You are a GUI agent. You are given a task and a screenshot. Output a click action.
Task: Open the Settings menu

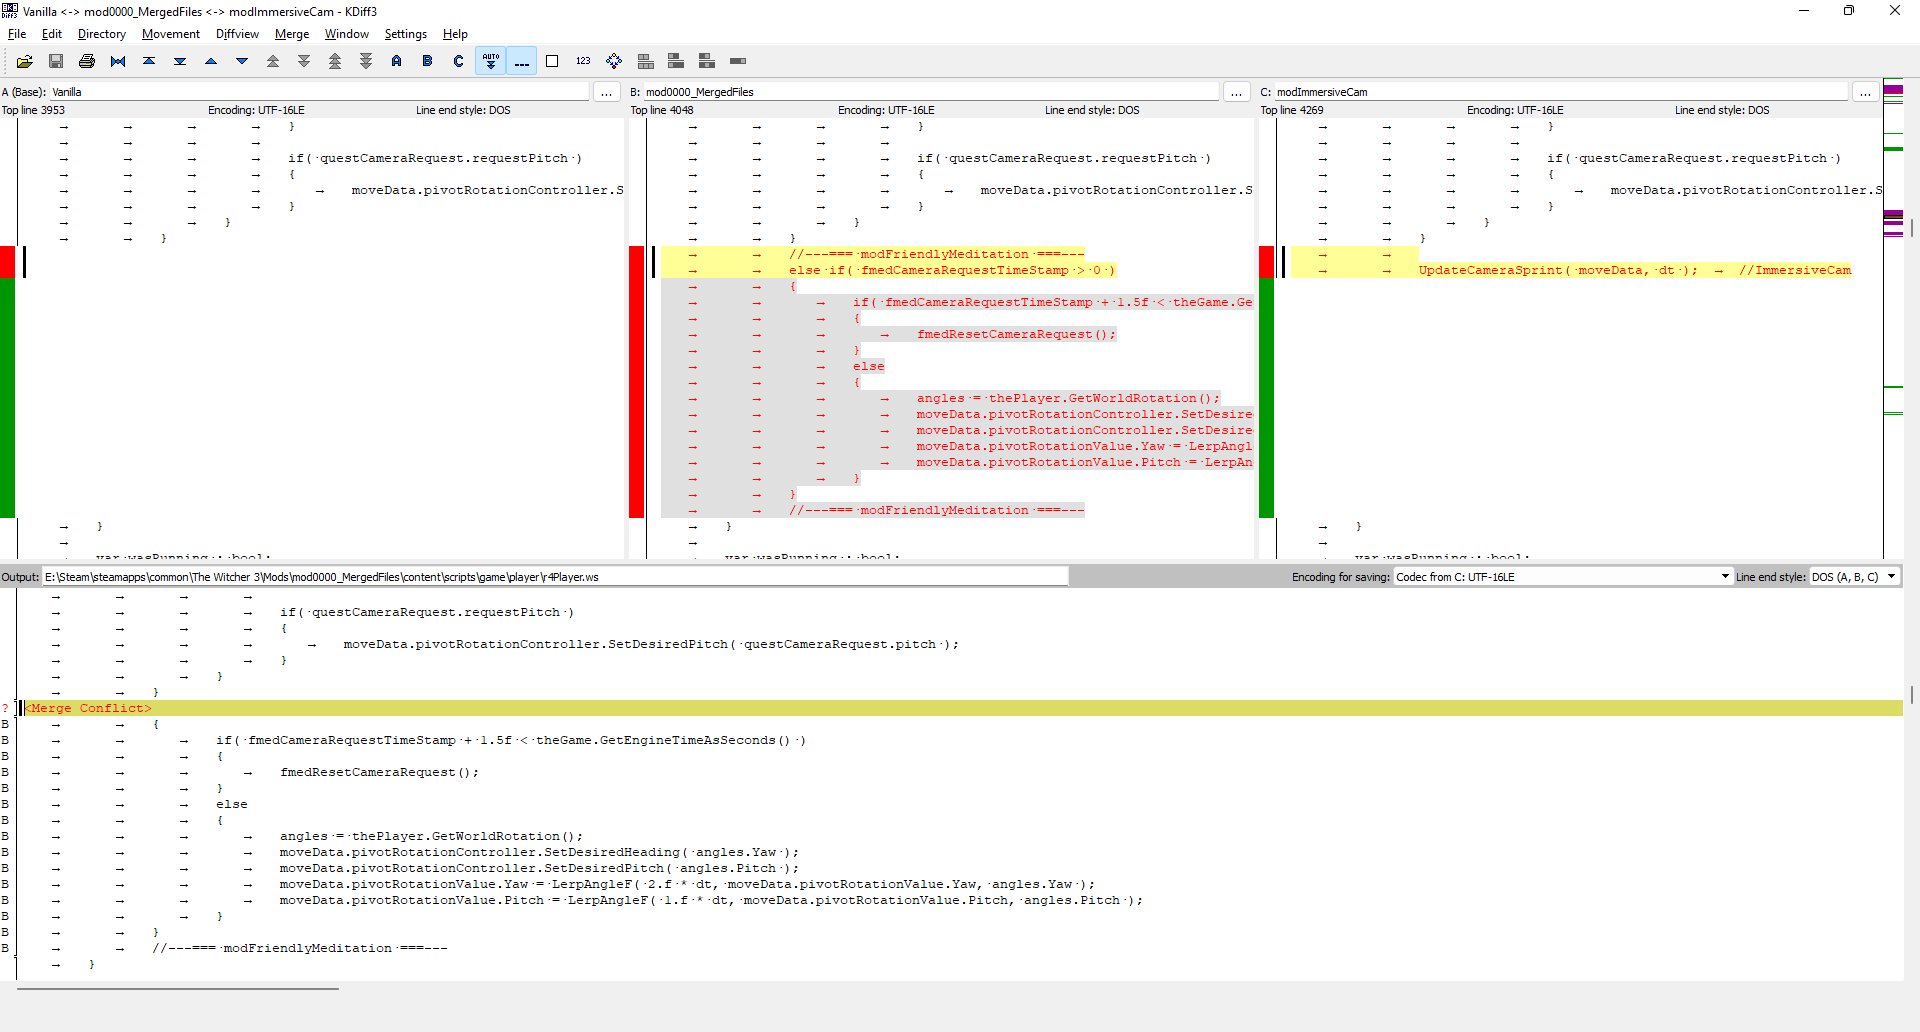[x=406, y=34]
